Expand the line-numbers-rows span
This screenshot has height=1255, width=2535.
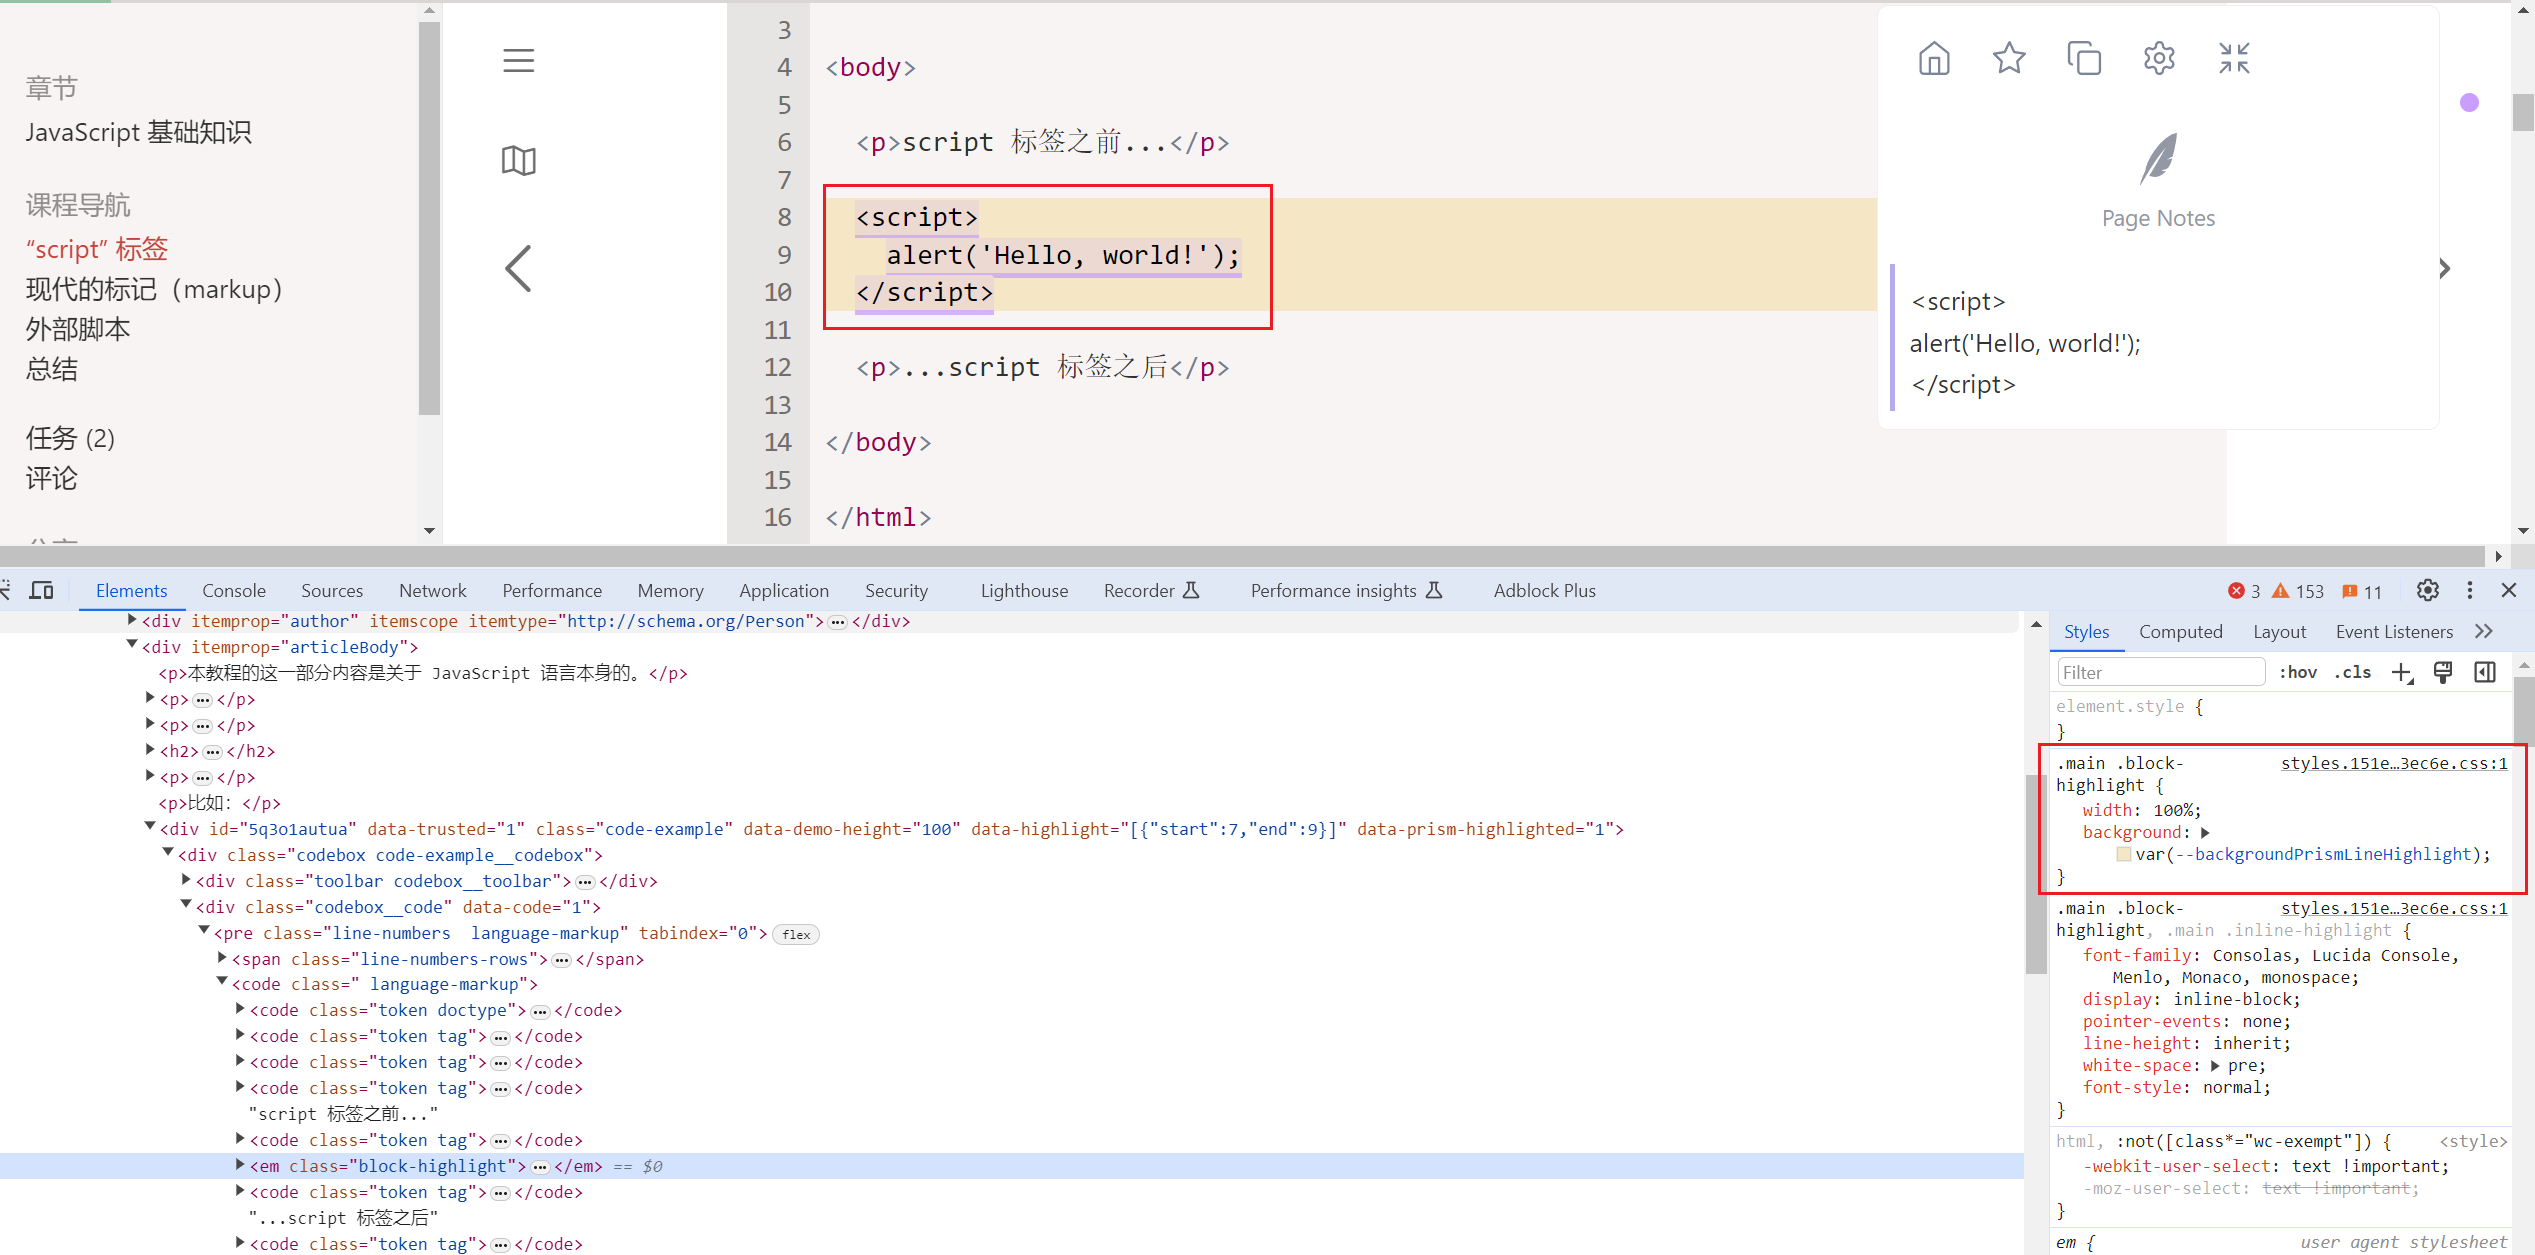222,958
